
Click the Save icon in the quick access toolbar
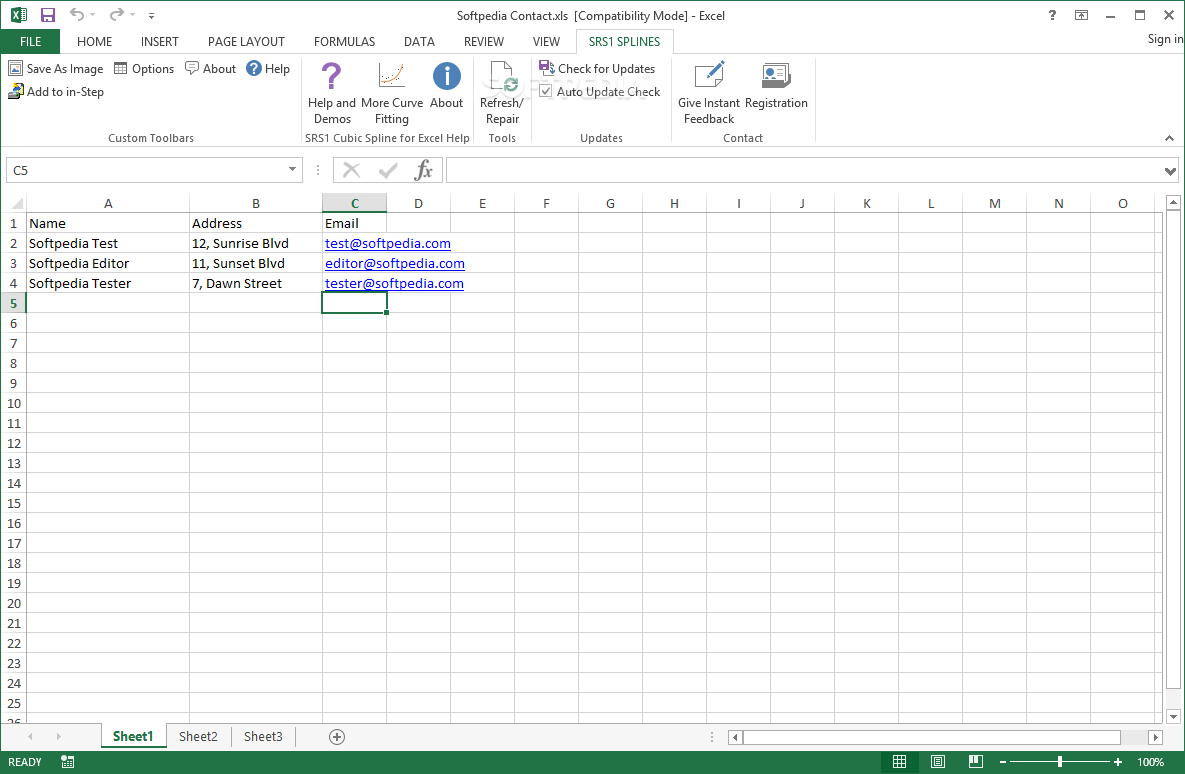48,15
